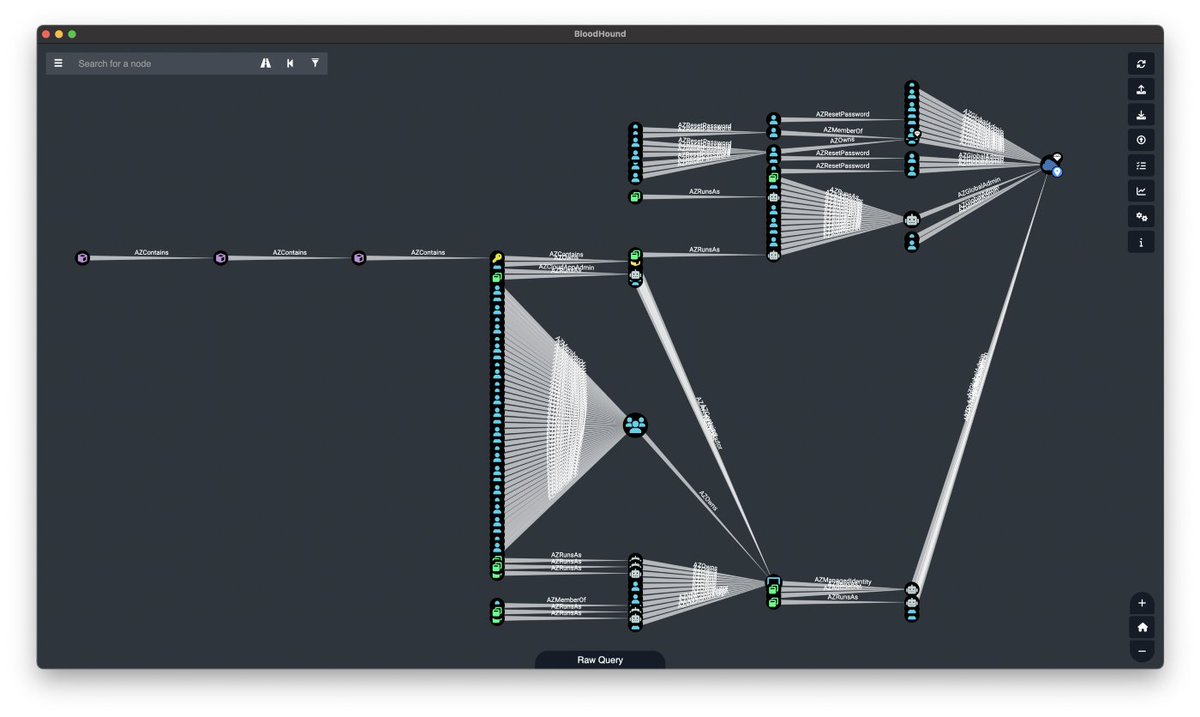Zoom in with the plus button
The width and height of the screenshot is (1200, 717).
[1142, 603]
